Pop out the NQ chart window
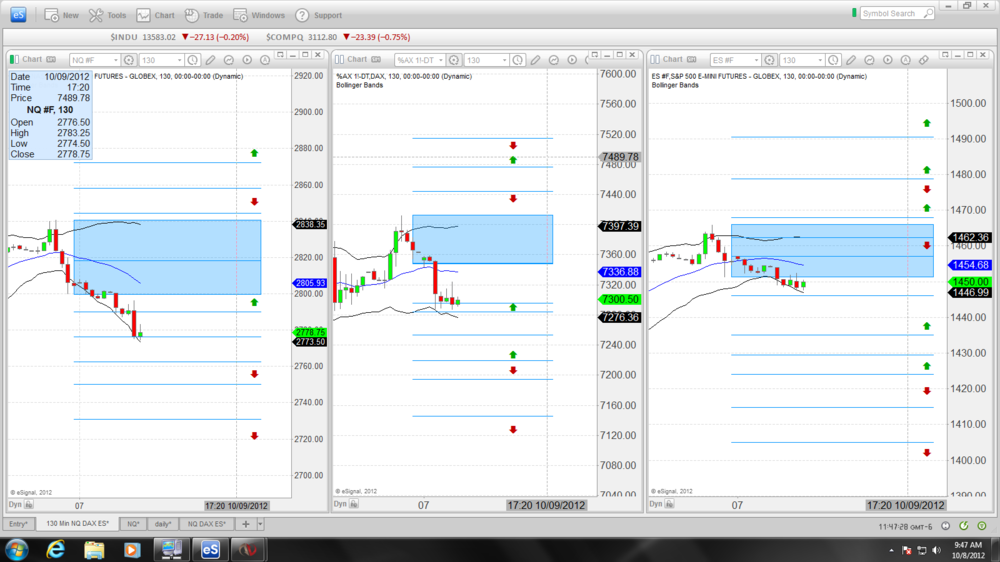 coord(280,55)
